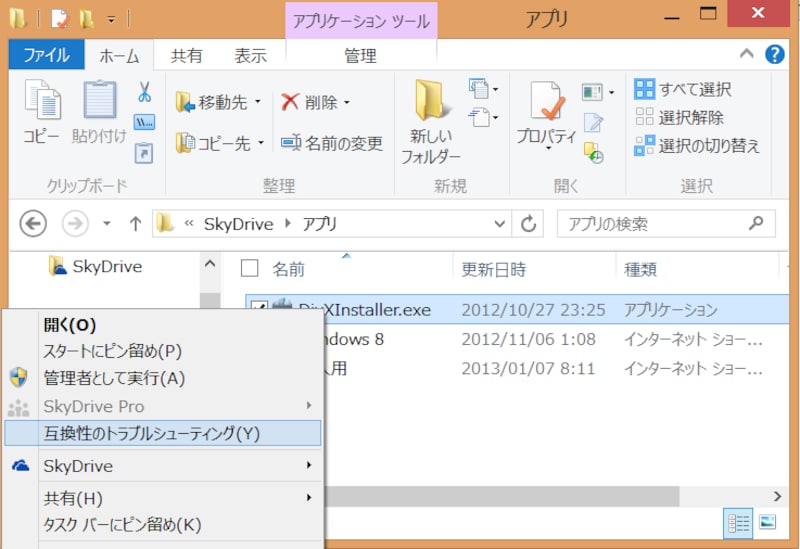Select the DivXInstaller.exe file row

[x=517, y=309]
